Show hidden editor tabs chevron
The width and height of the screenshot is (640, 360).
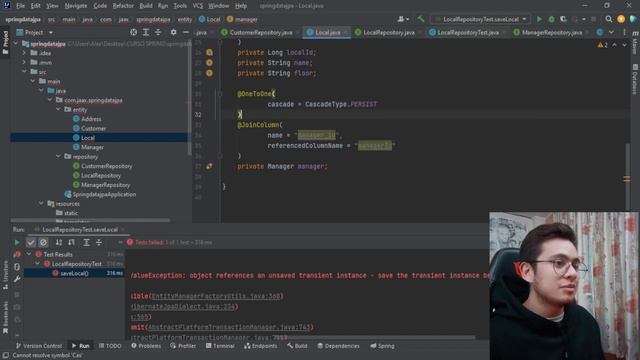(611, 32)
